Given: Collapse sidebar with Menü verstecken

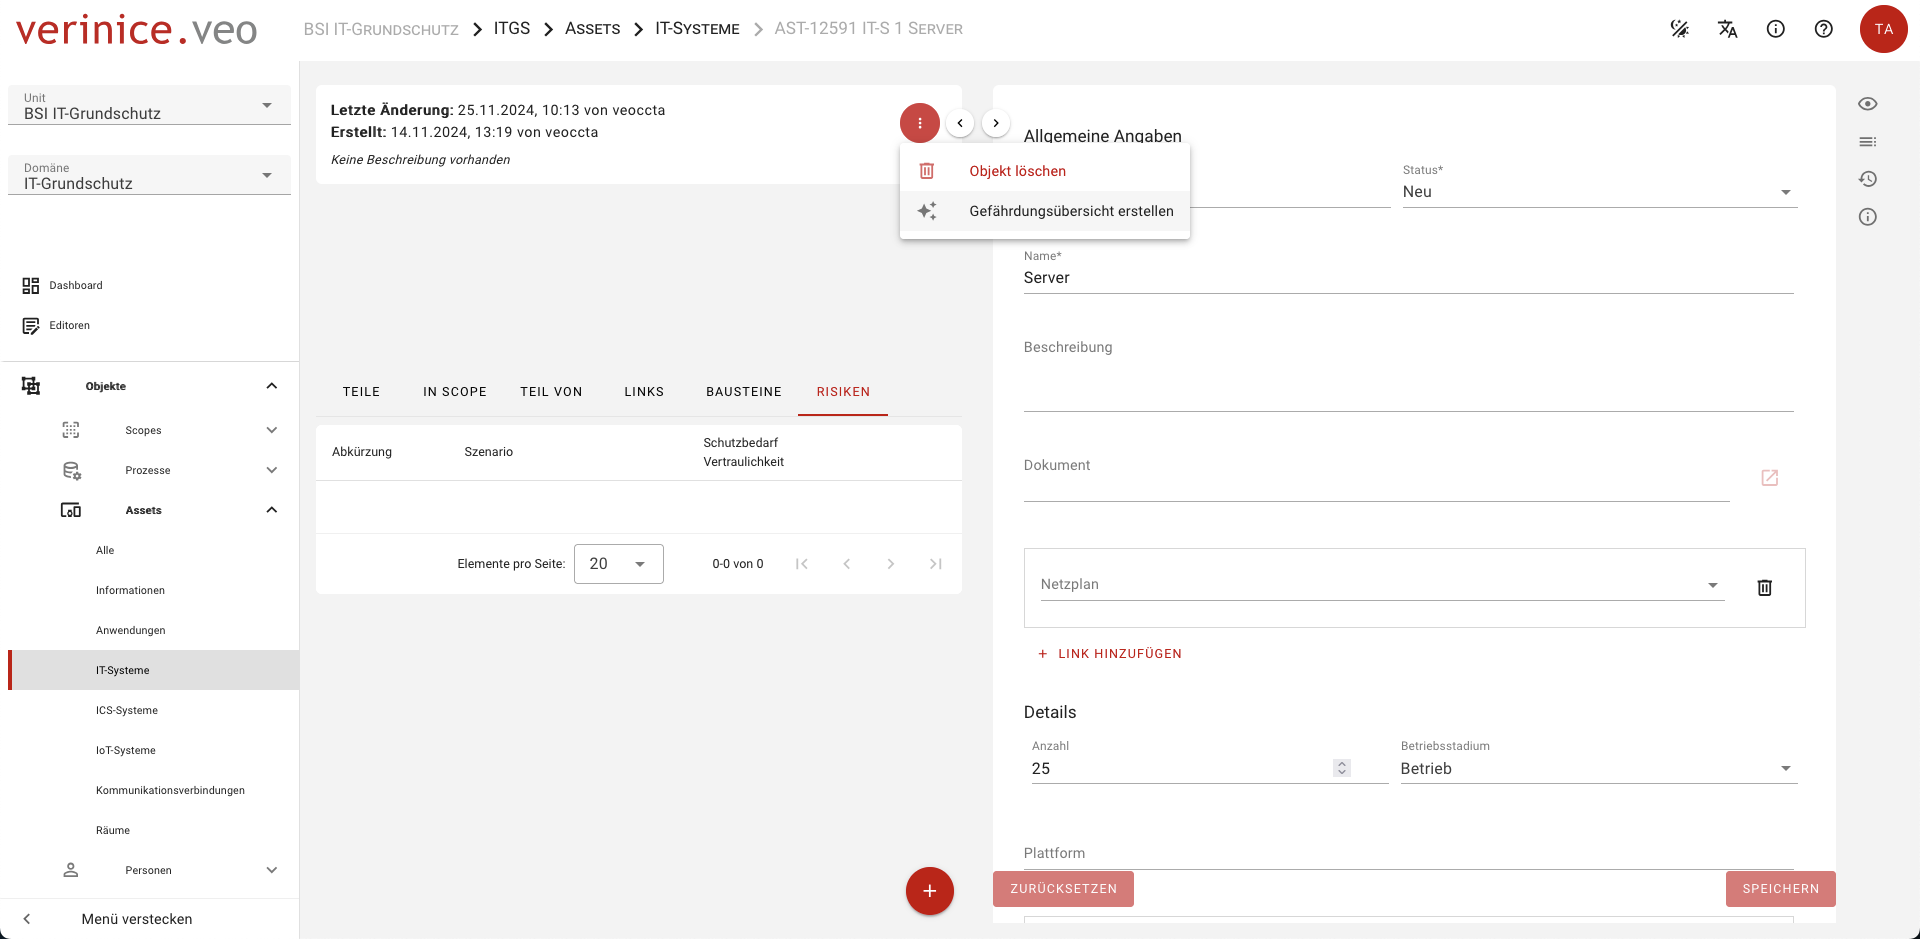Looking at the screenshot, I should coord(136,919).
